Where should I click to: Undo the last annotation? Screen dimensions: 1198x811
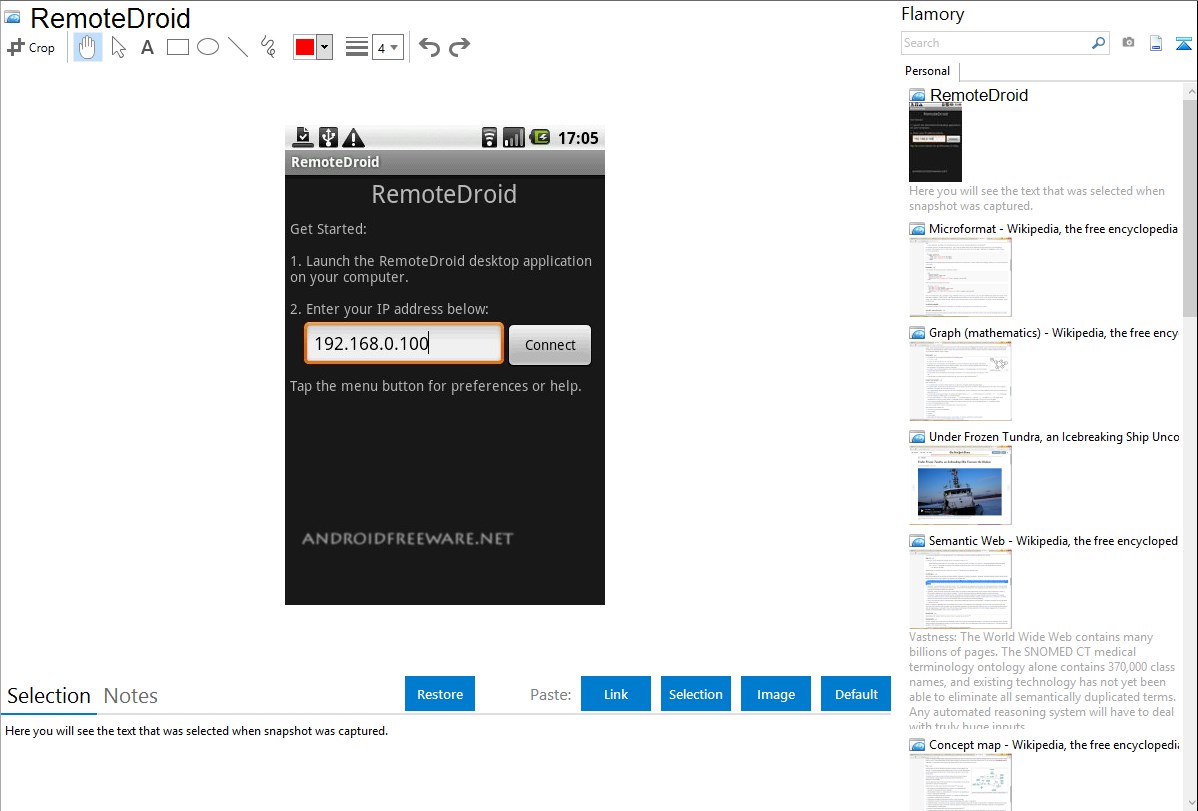(429, 47)
